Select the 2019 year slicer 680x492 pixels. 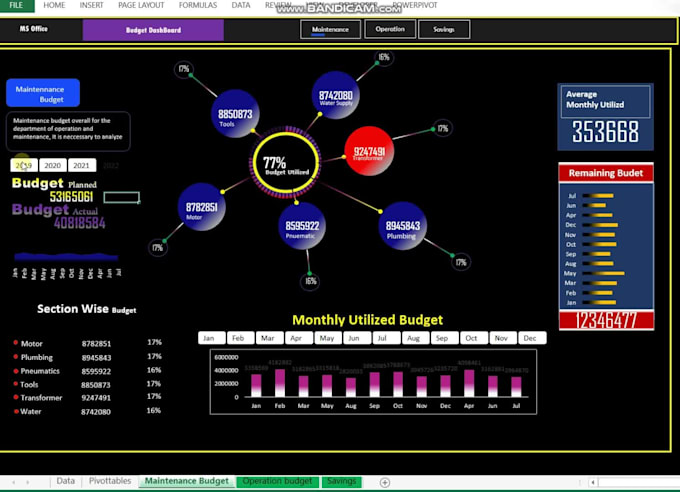tap(24, 165)
